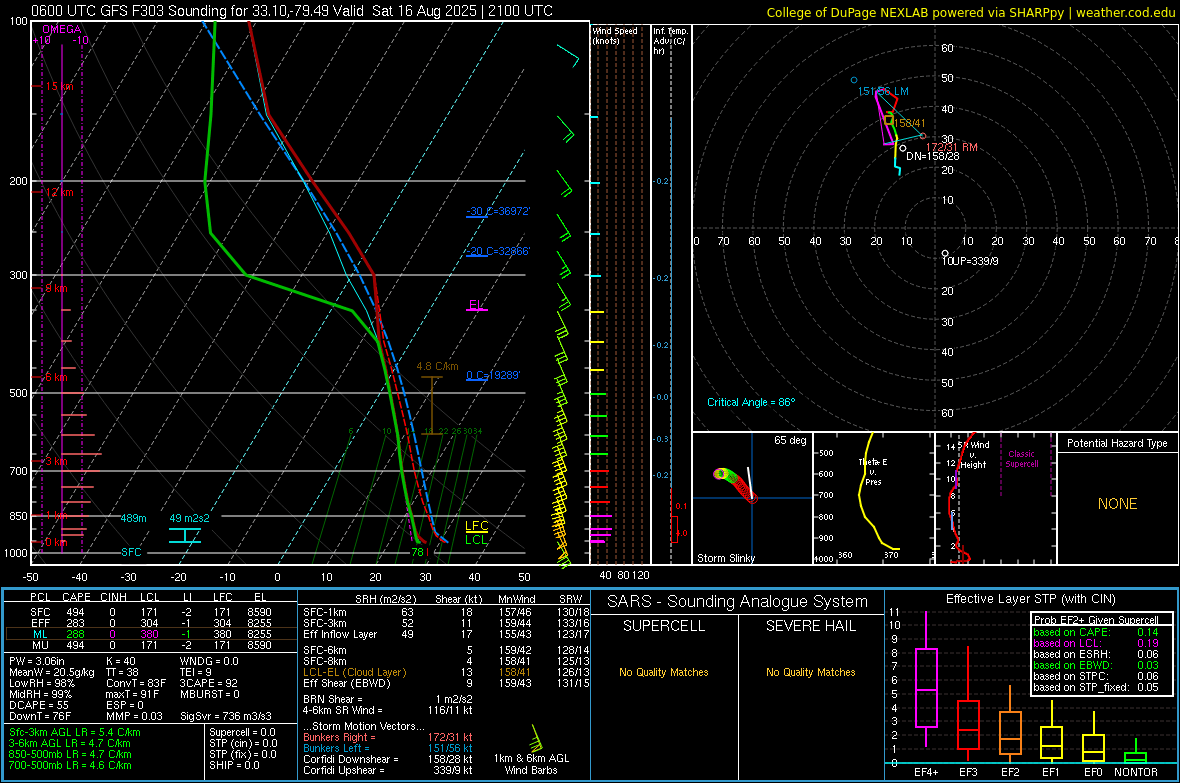
Task: Click the Potential Hazard Type header
Action: (1117, 443)
